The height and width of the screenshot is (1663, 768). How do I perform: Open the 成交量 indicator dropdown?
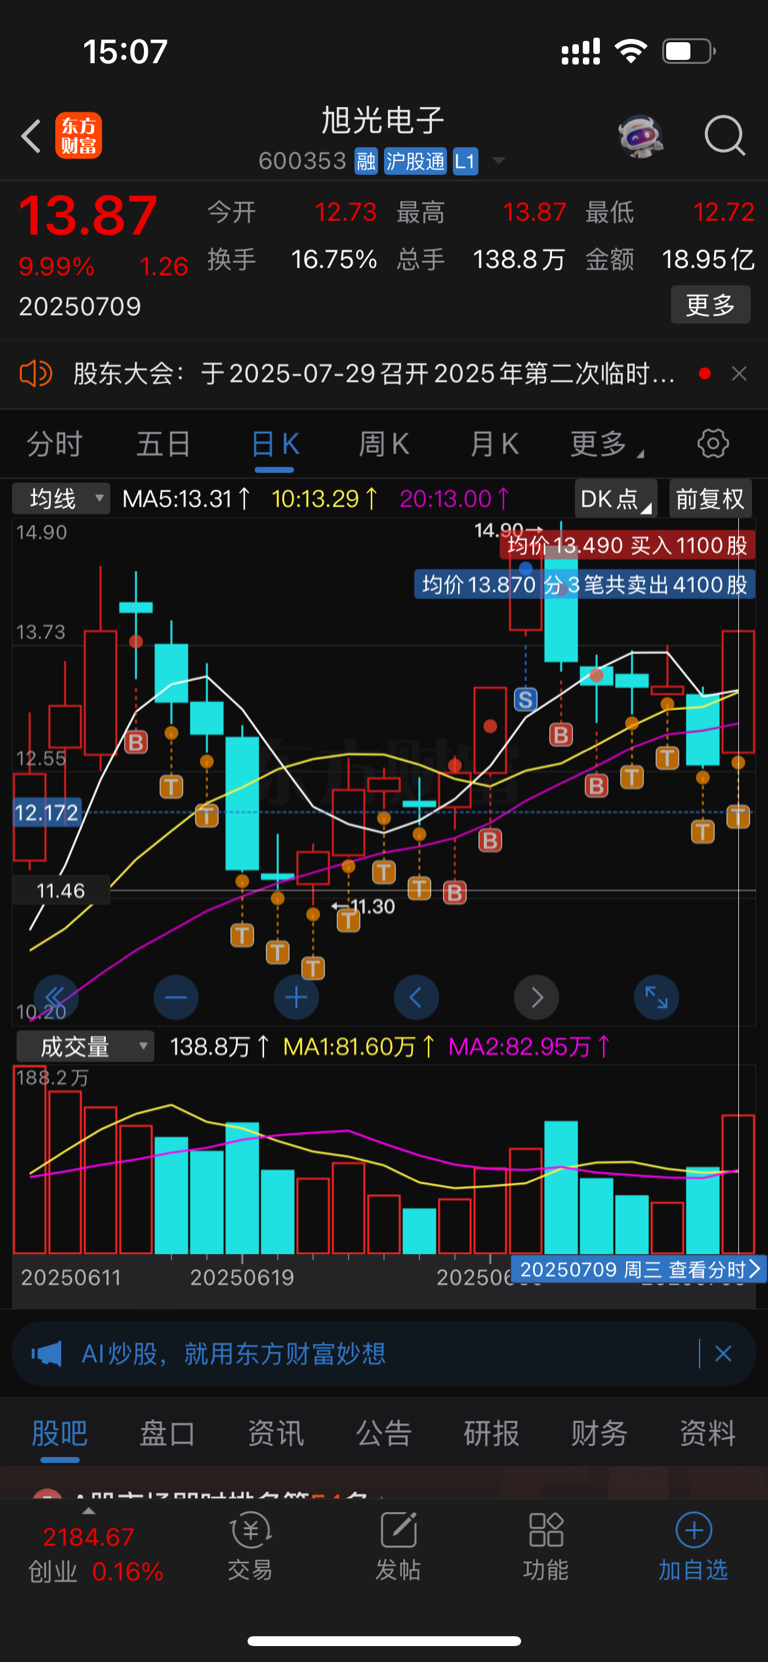tap(85, 1046)
